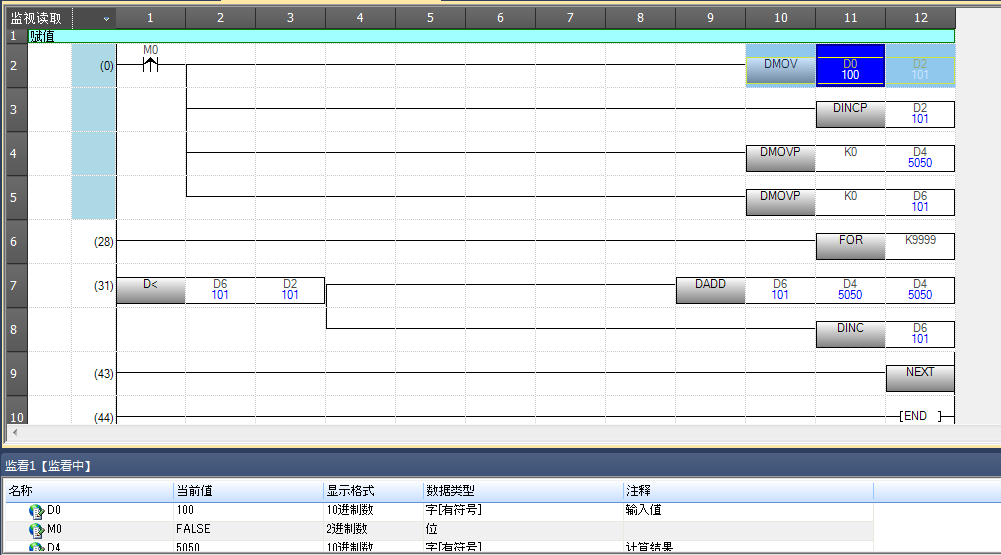The height and width of the screenshot is (555, 1001).
Task: Click the M0 watch item icon
Action: click(x=37, y=529)
